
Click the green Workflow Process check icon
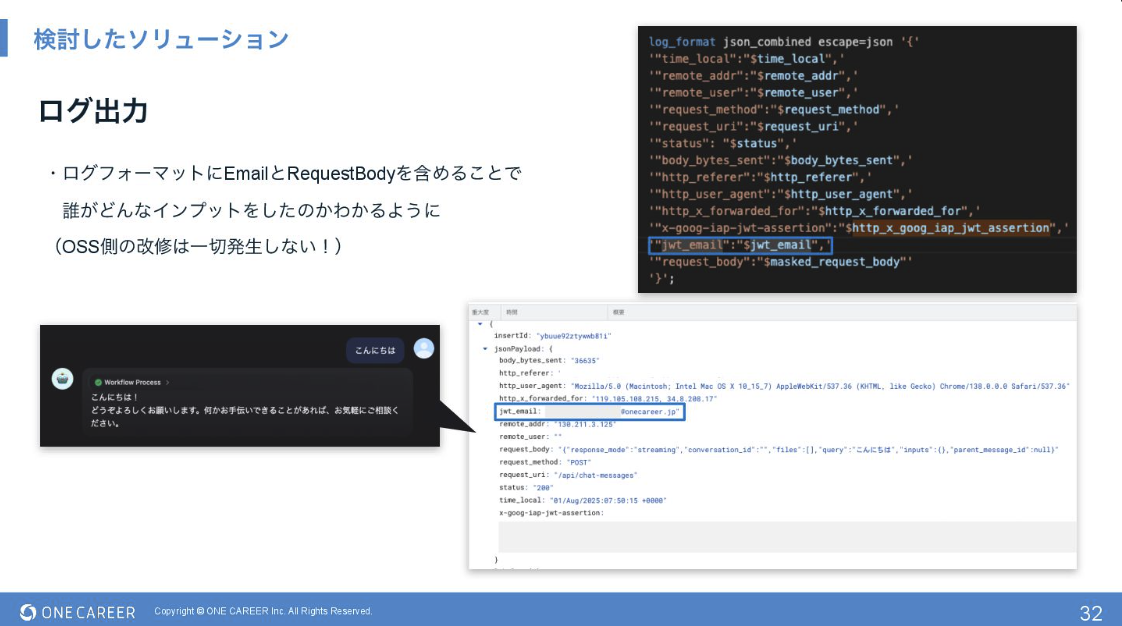(x=99, y=382)
